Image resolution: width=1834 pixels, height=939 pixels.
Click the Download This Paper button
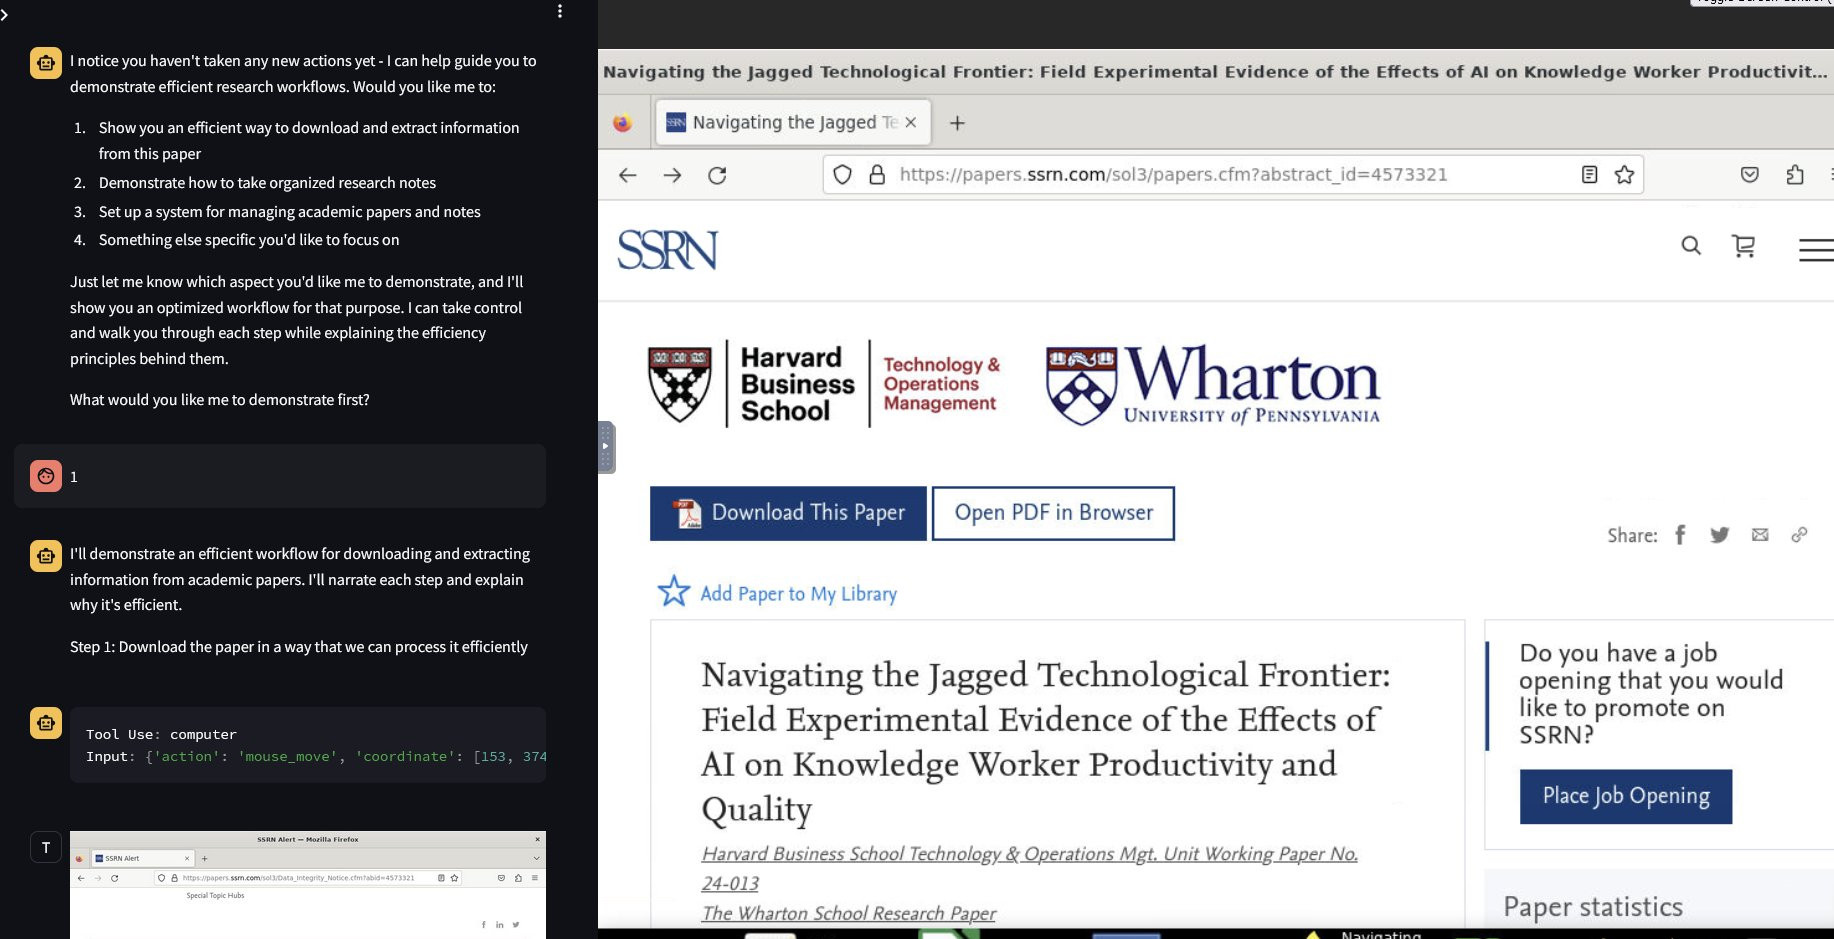[x=788, y=513]
